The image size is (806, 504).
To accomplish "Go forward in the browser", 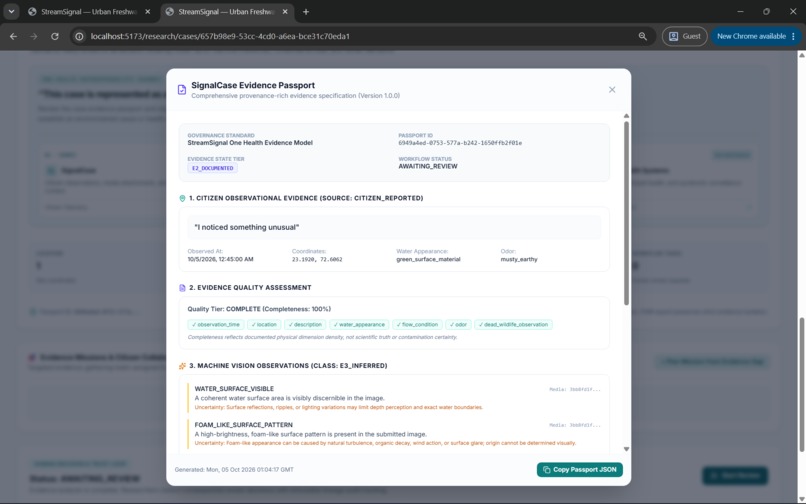I will click(x=34, y=36).
